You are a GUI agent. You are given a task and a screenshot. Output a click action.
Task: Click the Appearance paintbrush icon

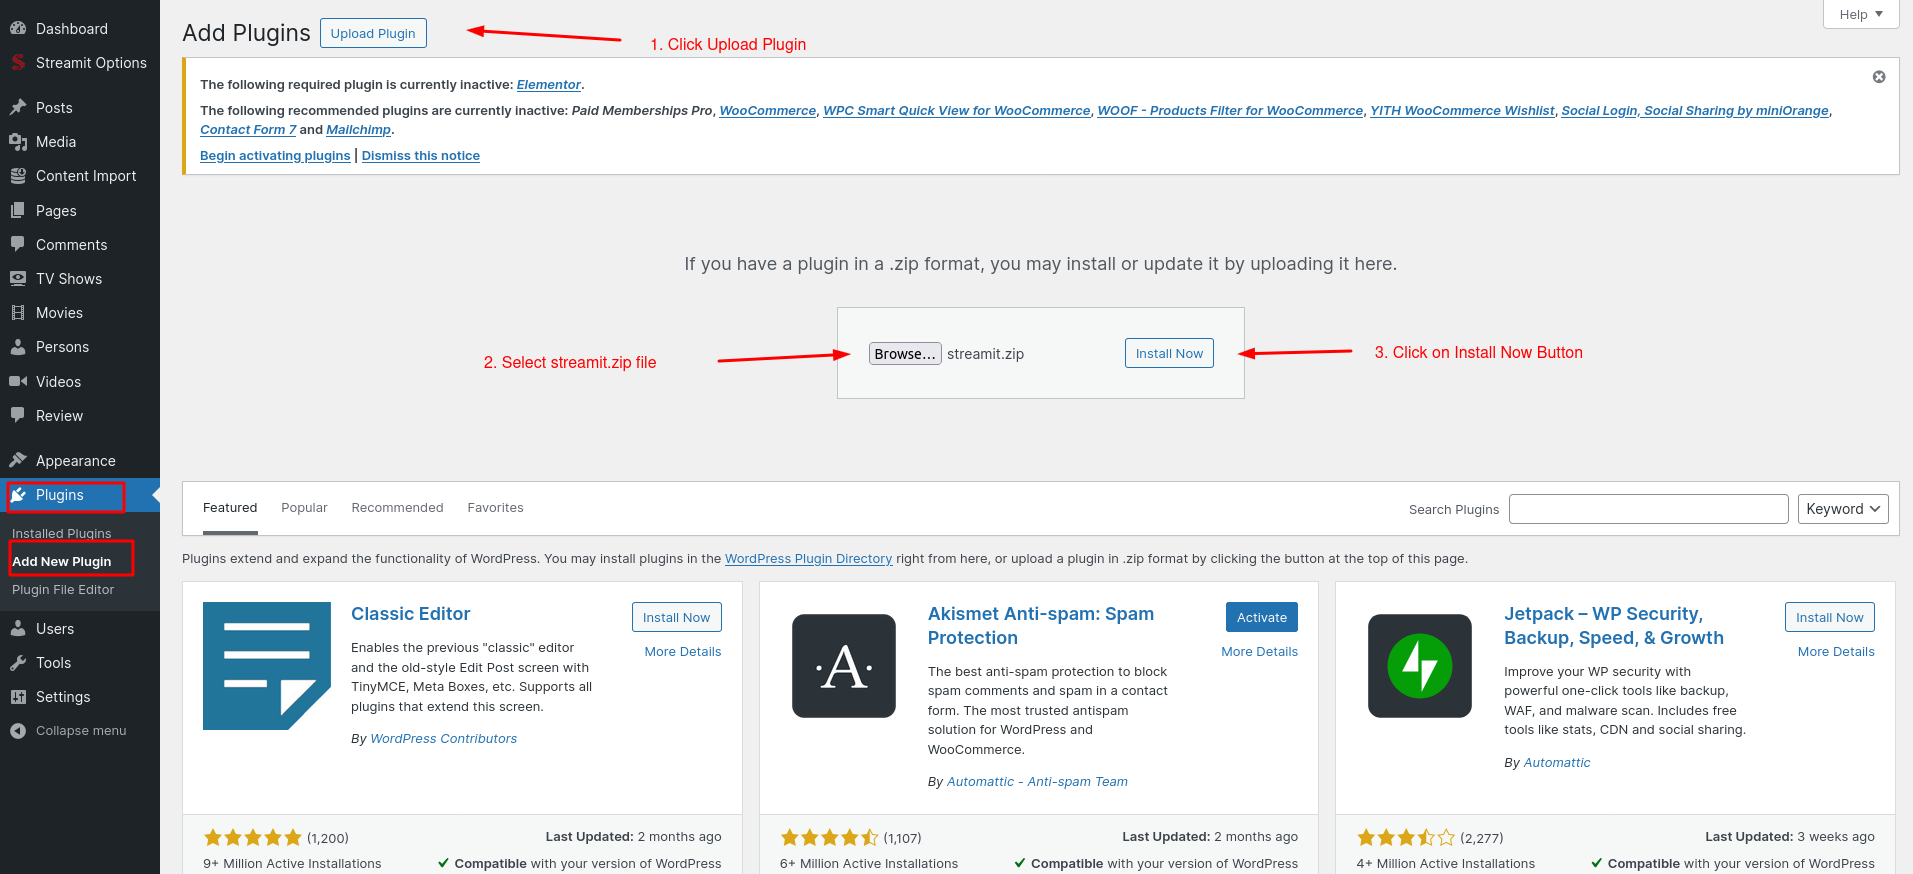18,461
